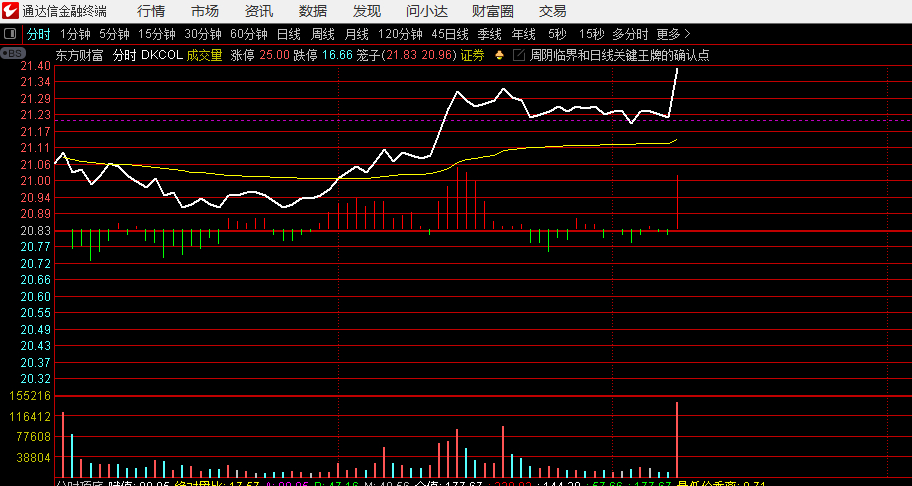This screenshot has height=486, width=912.
Task: Open the 行情 menu
Action: [x=151, y=10]
